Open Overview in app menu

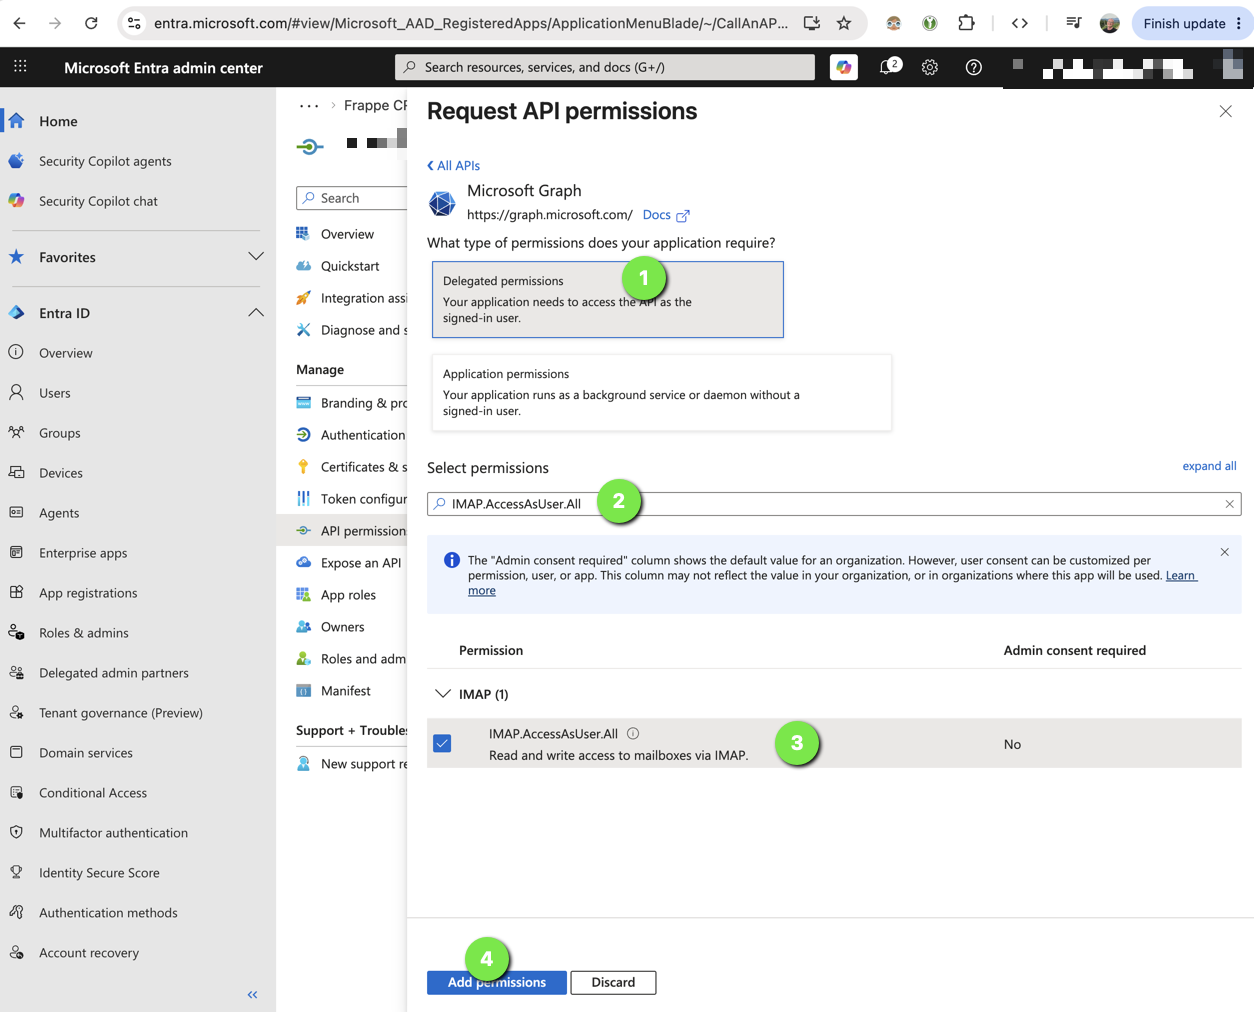click(347, 234)
